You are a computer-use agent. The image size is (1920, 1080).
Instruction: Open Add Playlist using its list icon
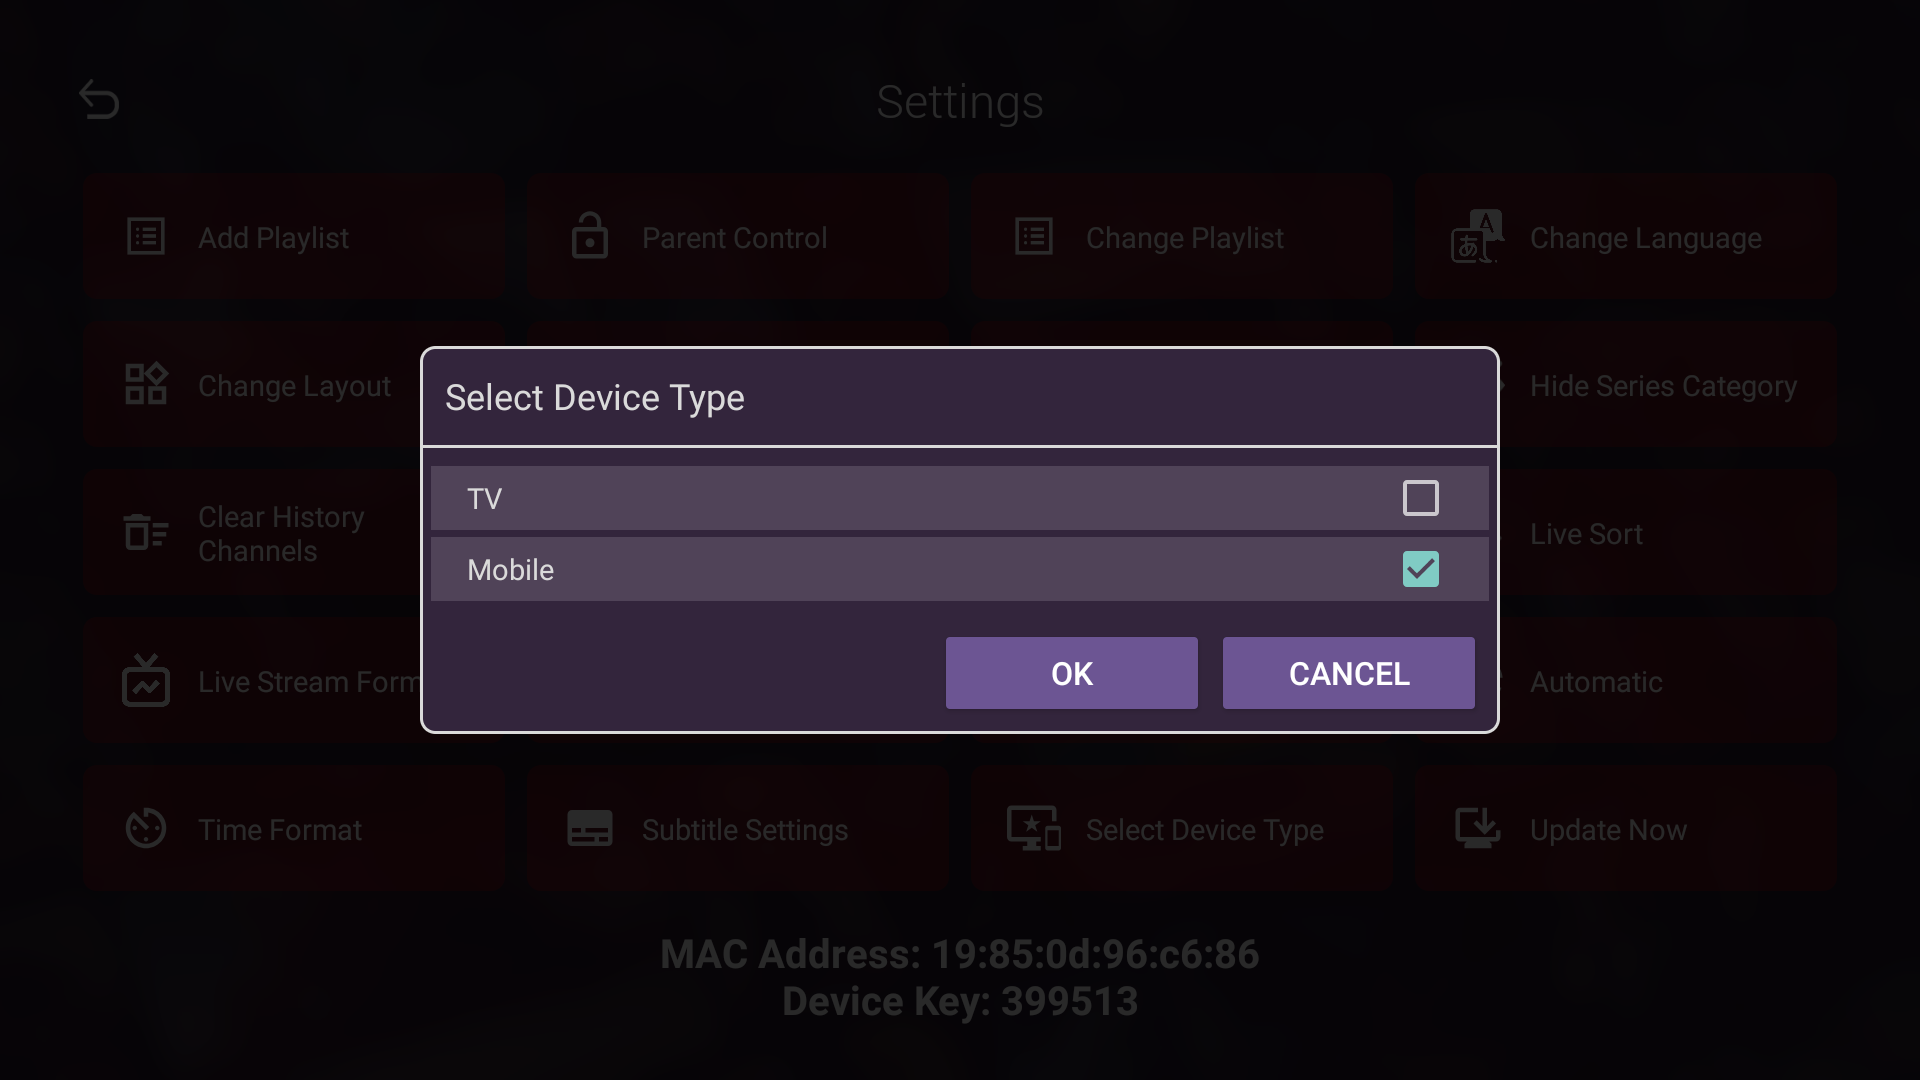[144, 236]
